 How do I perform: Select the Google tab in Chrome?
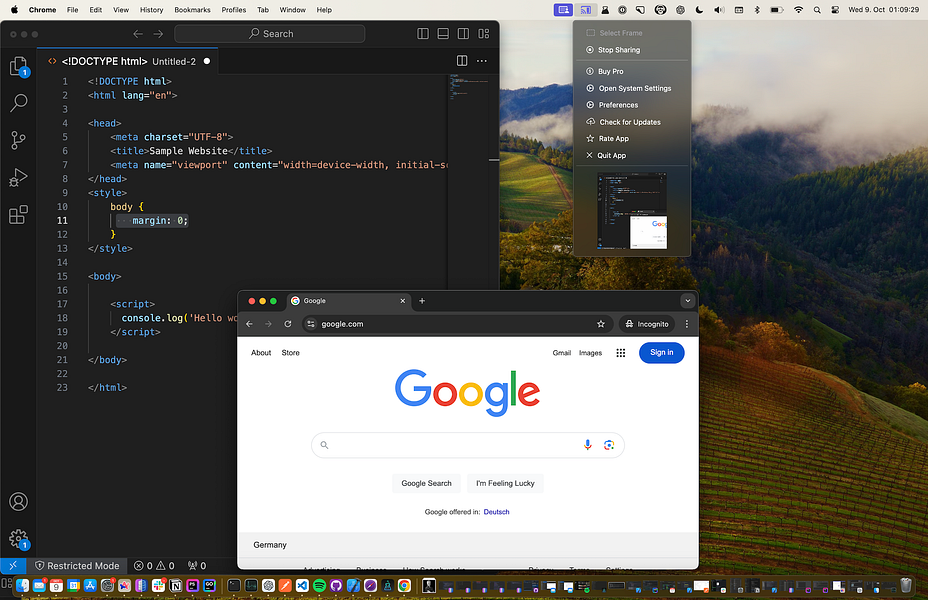pos(348,301)
